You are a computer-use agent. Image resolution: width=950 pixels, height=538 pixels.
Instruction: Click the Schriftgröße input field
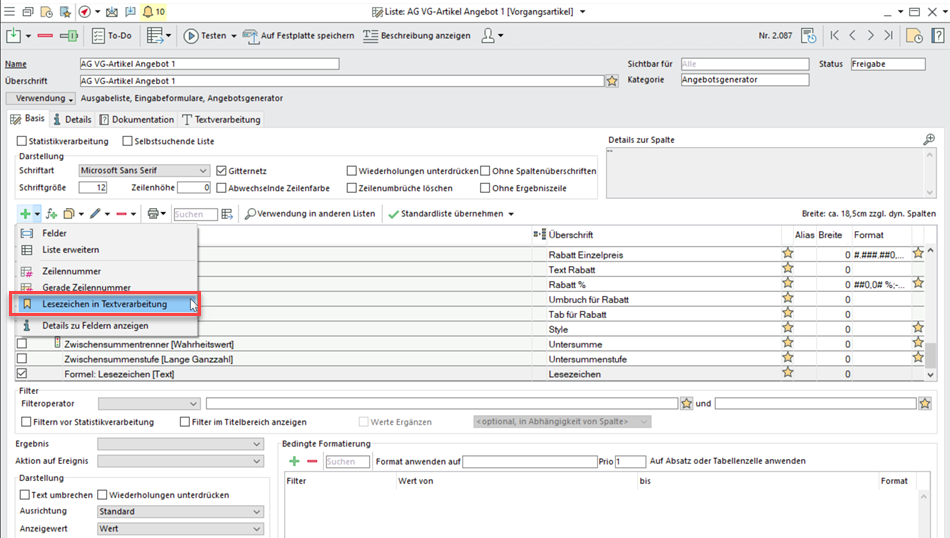pos(93,187)
